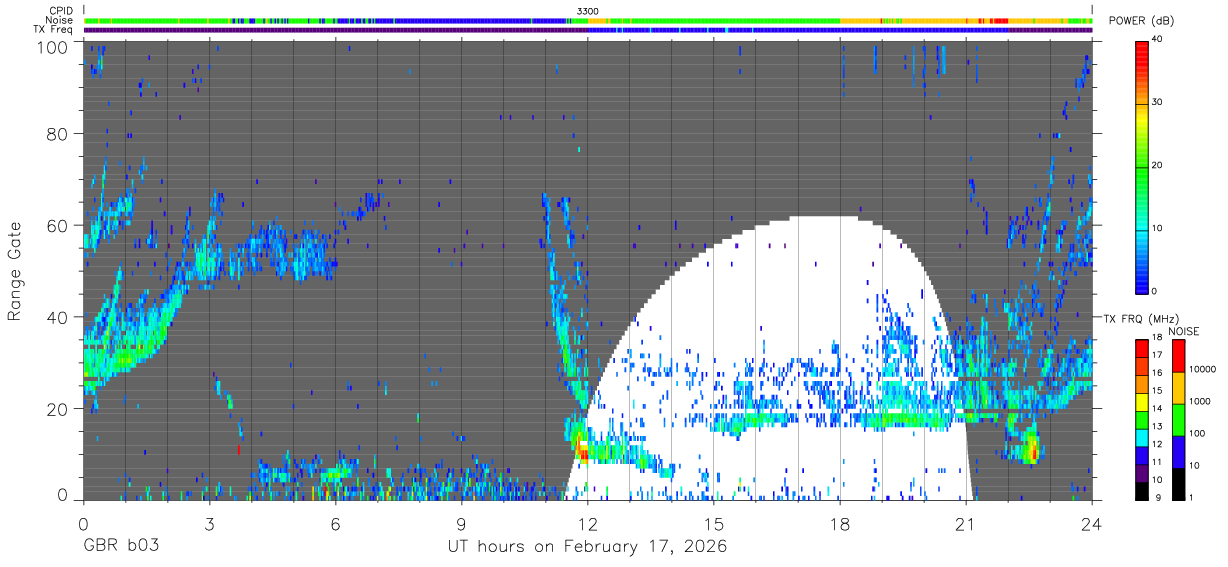Click the 9 MHz TX frequency value
The height and width of the screenshot is (567, 1228).
(x=1159, y=497)
